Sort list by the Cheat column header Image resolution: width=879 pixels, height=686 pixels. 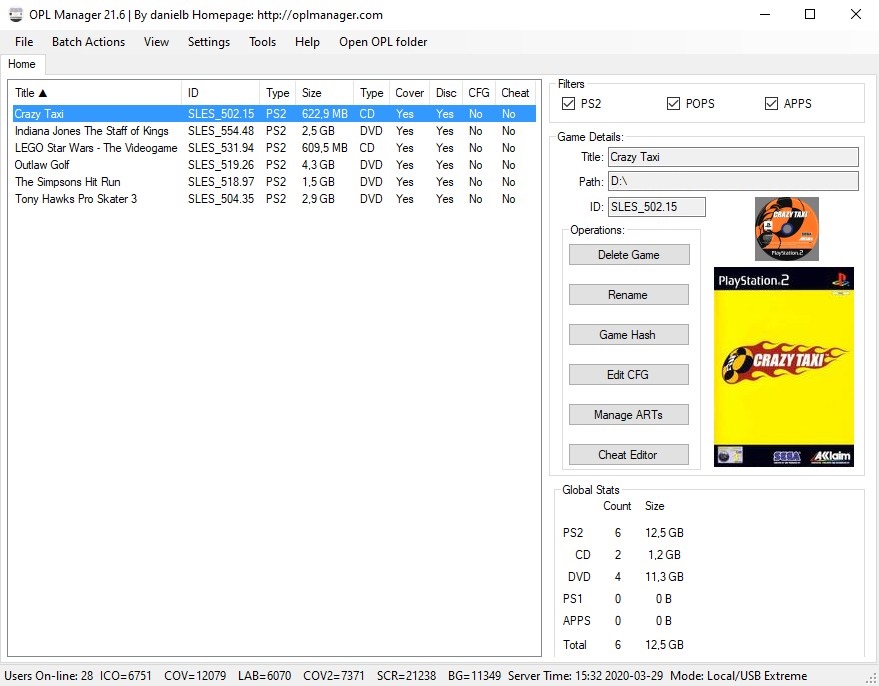tap(515, 93)
